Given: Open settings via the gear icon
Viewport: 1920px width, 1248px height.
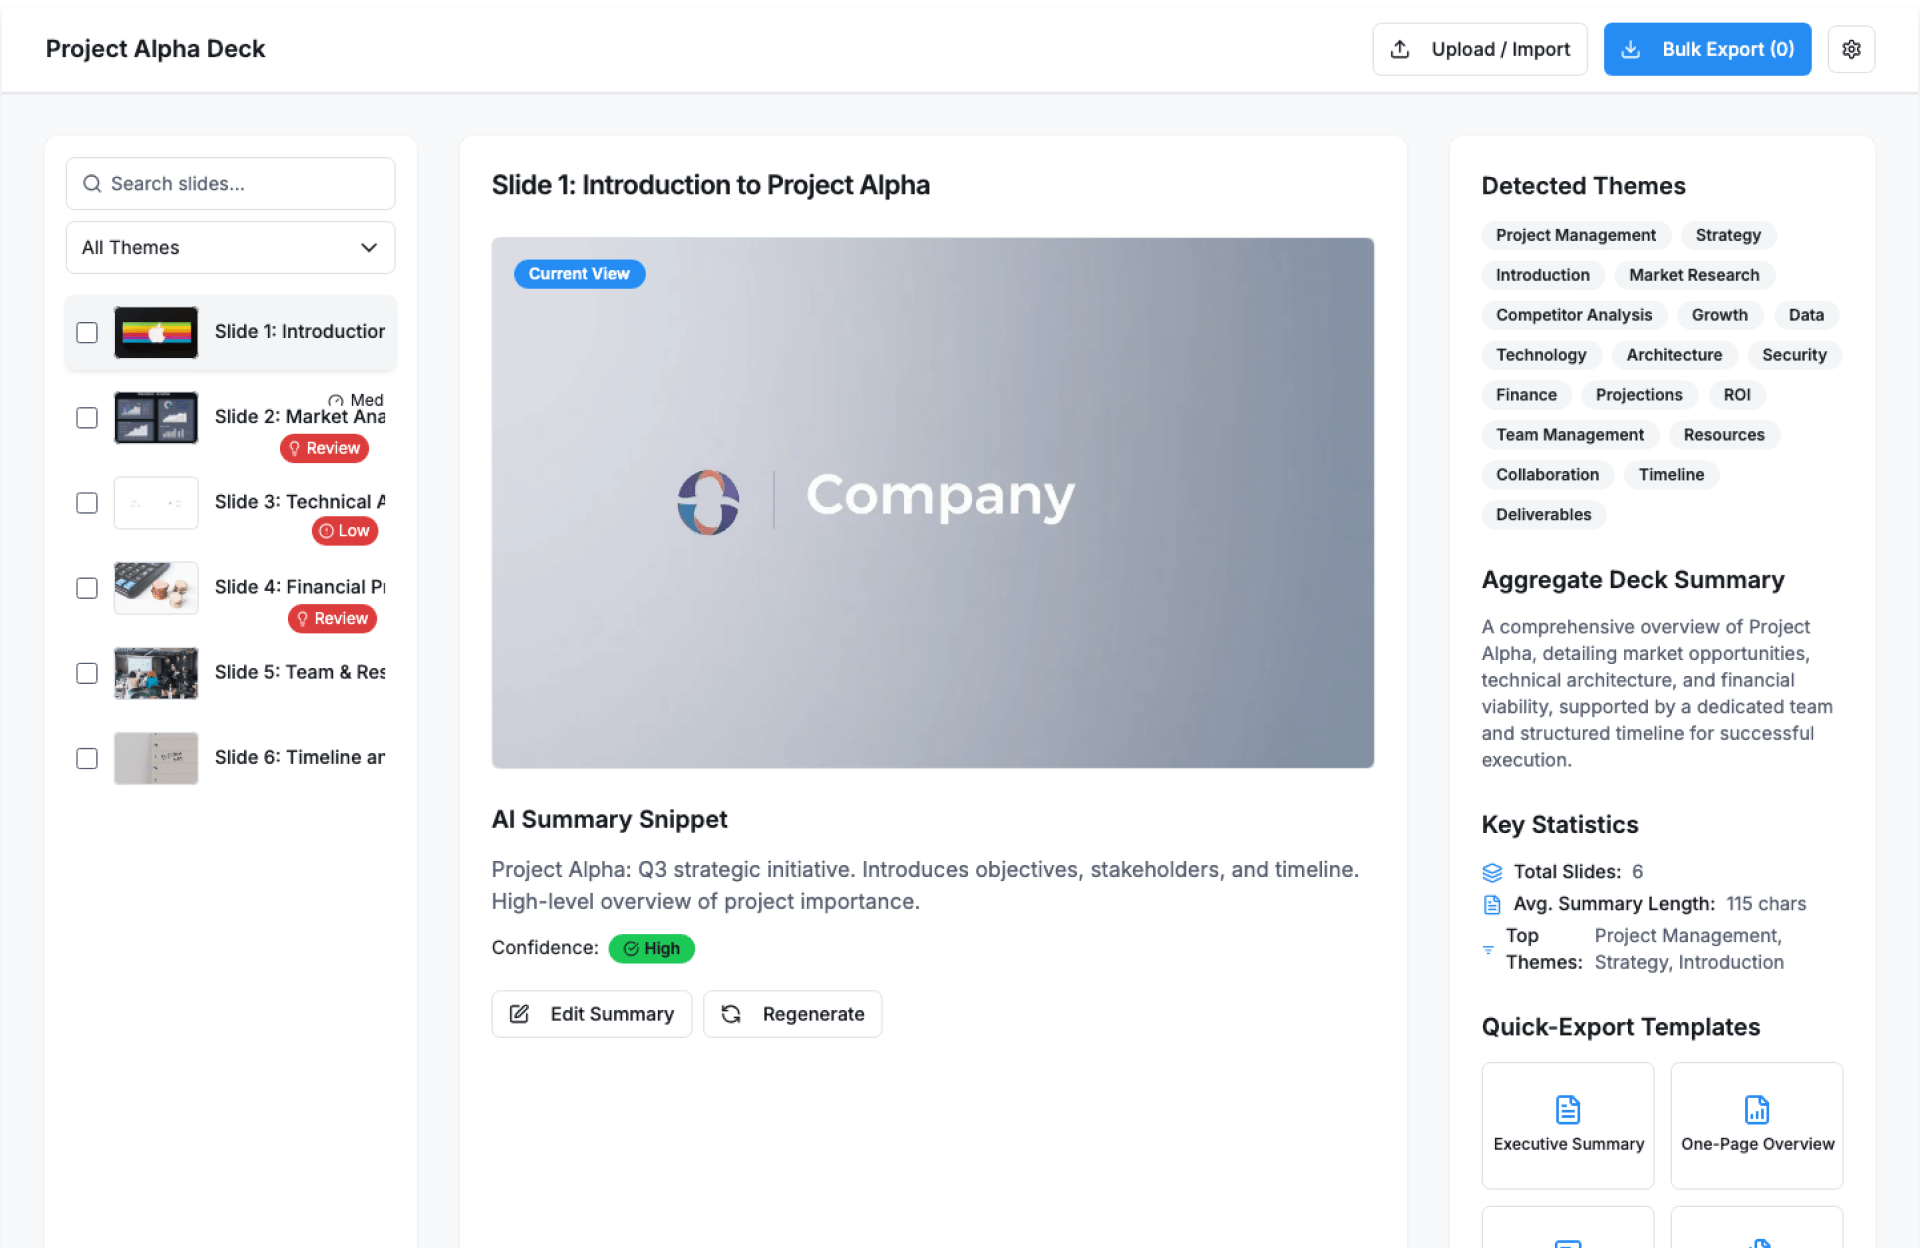Looking at the screenshot, I should tap(1851, 49).
